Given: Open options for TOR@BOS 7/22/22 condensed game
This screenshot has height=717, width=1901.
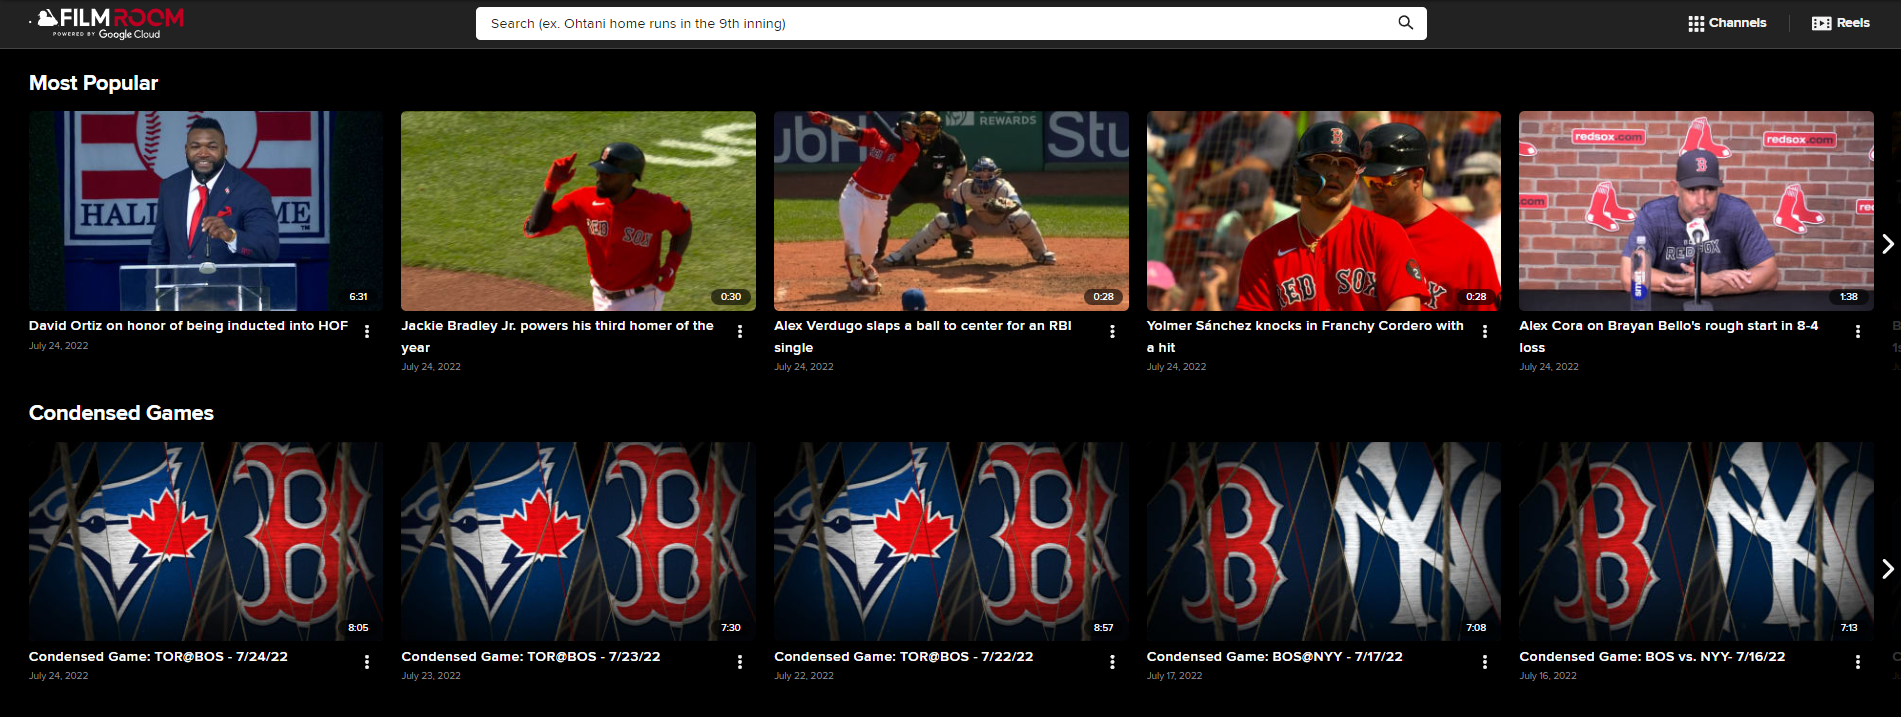Looking at the screenshot, I should pyautogui.click(x=1112, y=662).
